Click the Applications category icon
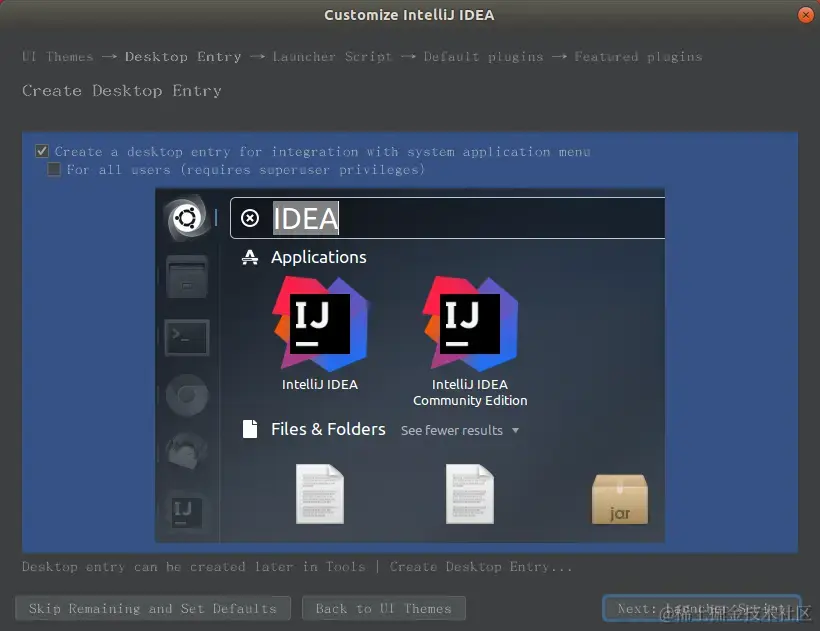The image size is (820, 631). click(250, 257)
